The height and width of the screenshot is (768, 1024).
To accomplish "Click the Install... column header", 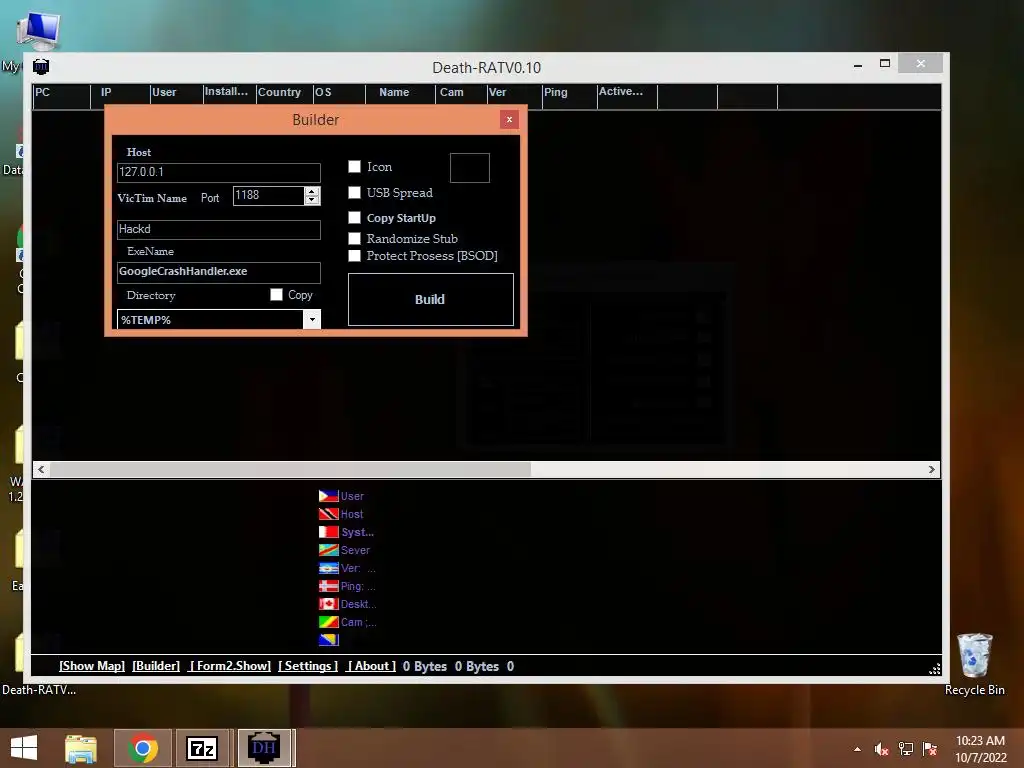I will coord(229,96).
